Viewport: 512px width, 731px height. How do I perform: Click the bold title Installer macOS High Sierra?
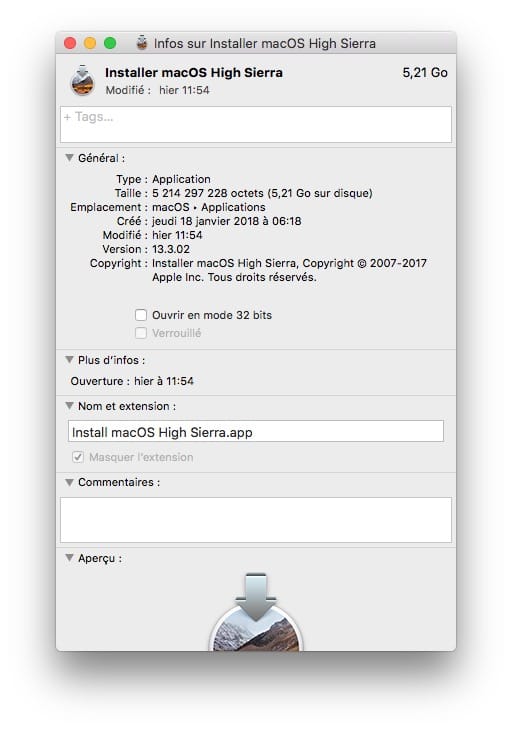[x=194, y=73]
